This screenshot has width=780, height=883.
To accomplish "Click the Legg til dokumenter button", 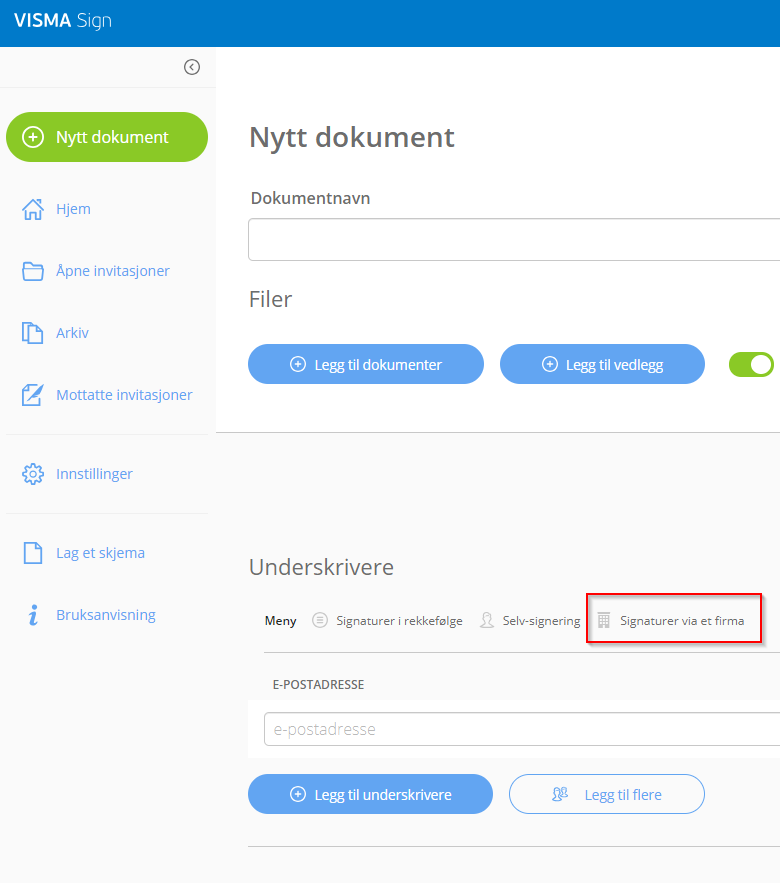I will (365, 364).
